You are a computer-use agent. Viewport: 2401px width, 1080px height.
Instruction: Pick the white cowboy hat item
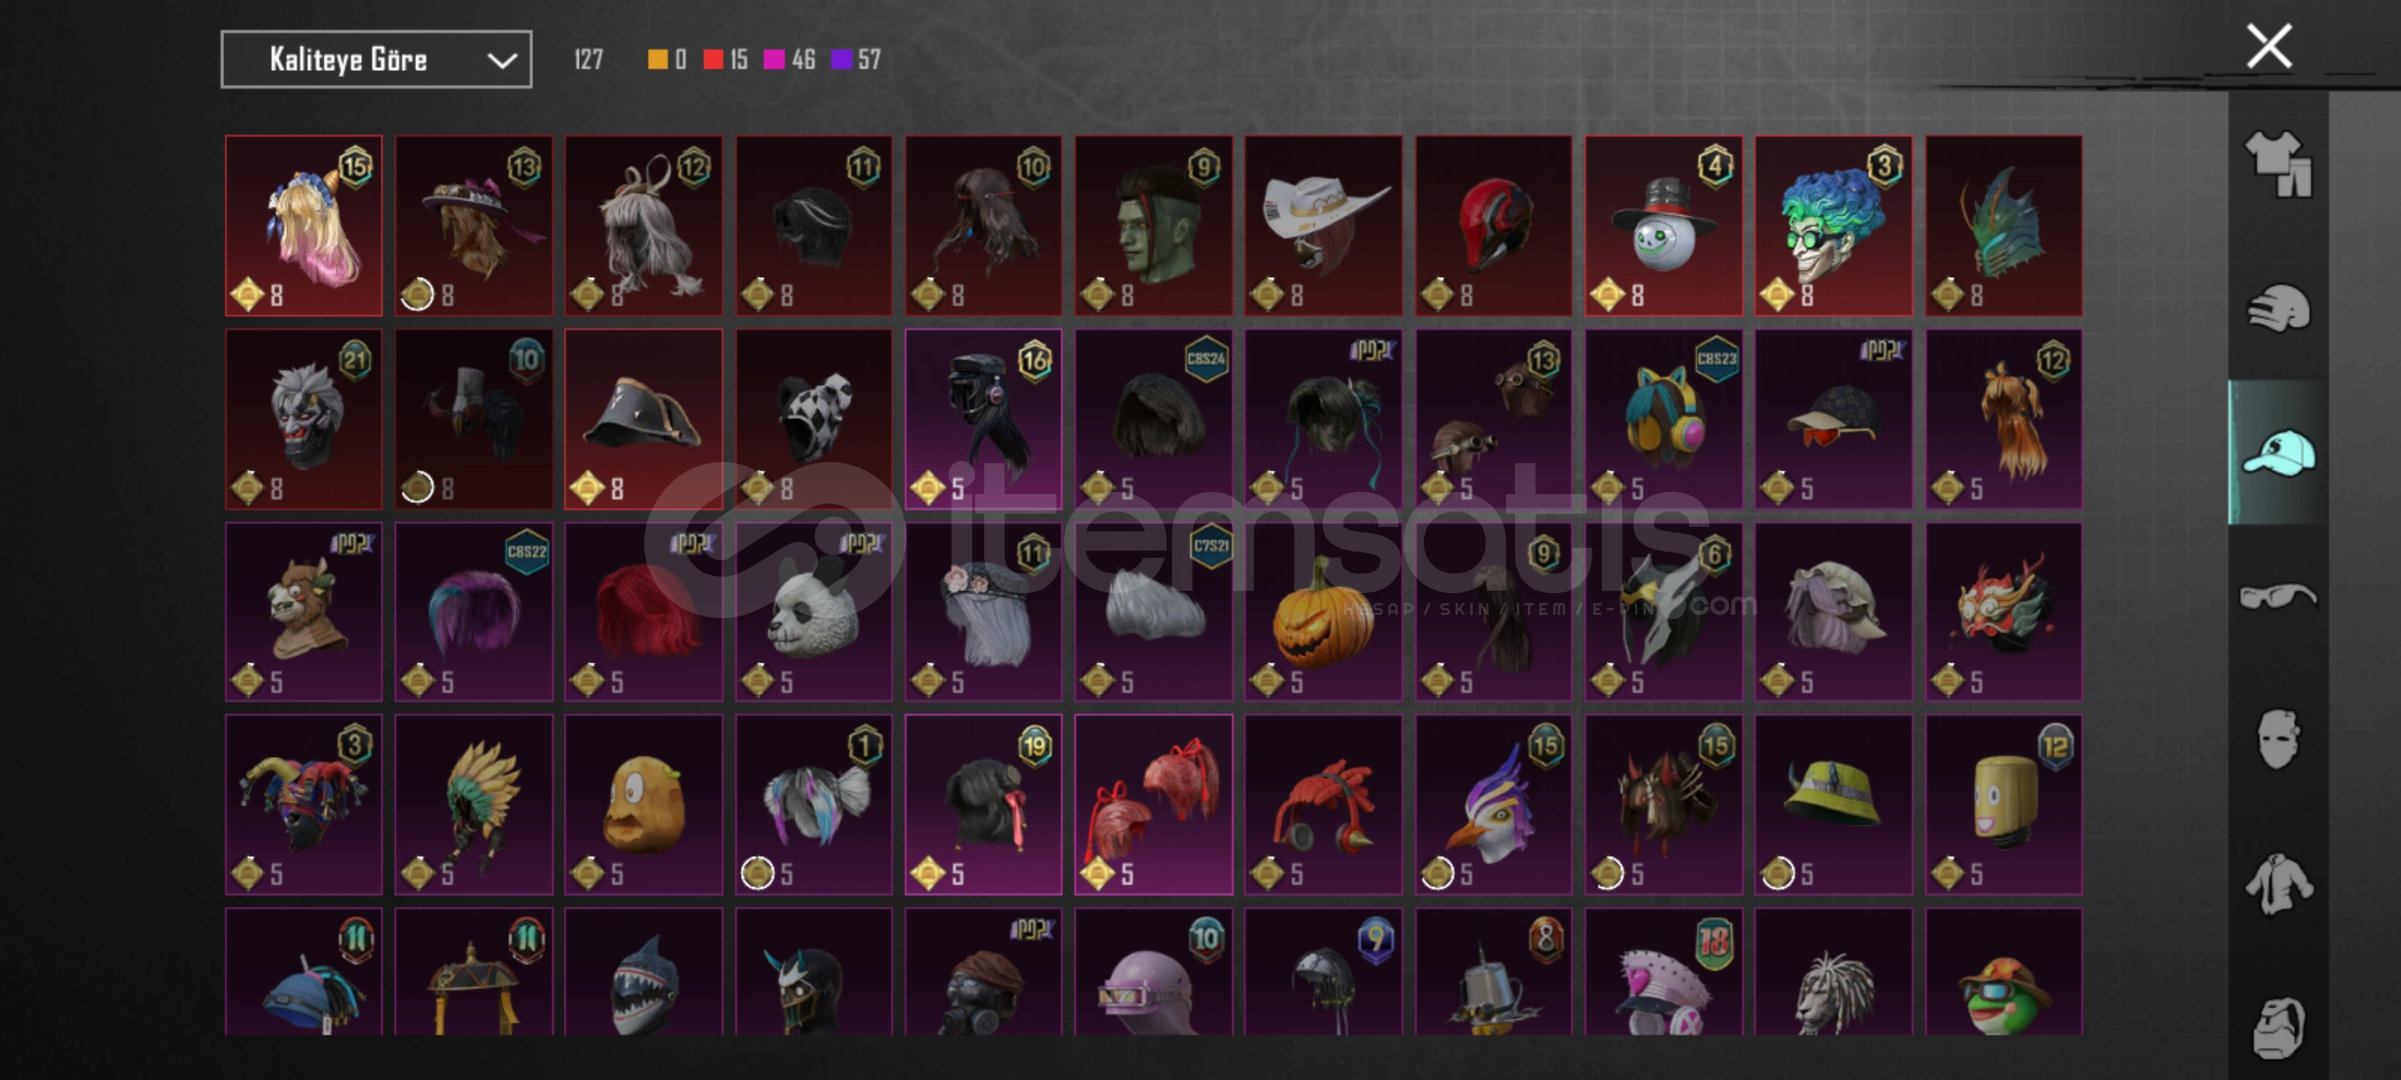click(1323, 226)
